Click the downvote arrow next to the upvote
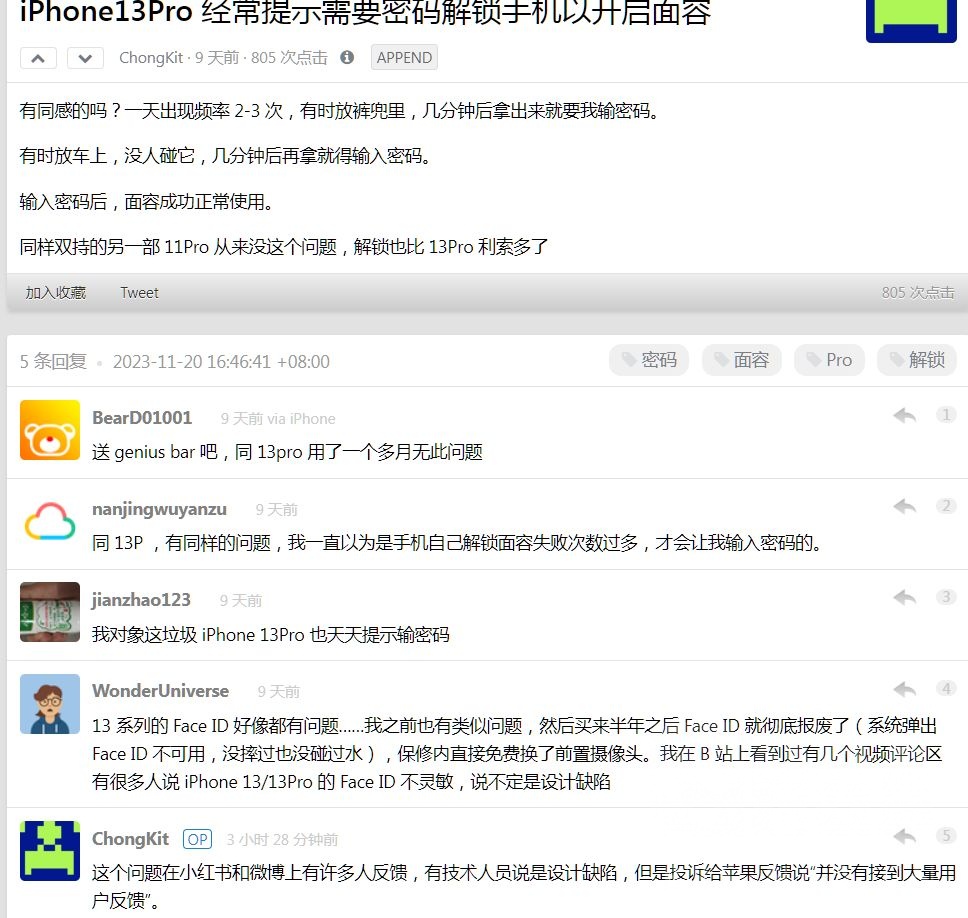The width and height of the screenshot is (968, 918). pos(85,58)
